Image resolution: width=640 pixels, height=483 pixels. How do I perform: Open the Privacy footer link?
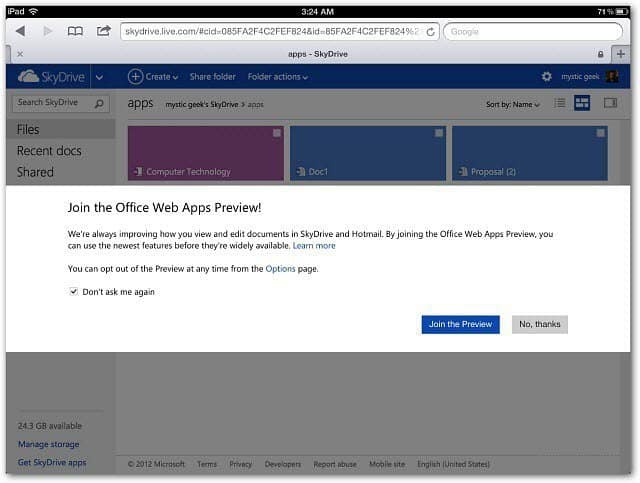240,464
